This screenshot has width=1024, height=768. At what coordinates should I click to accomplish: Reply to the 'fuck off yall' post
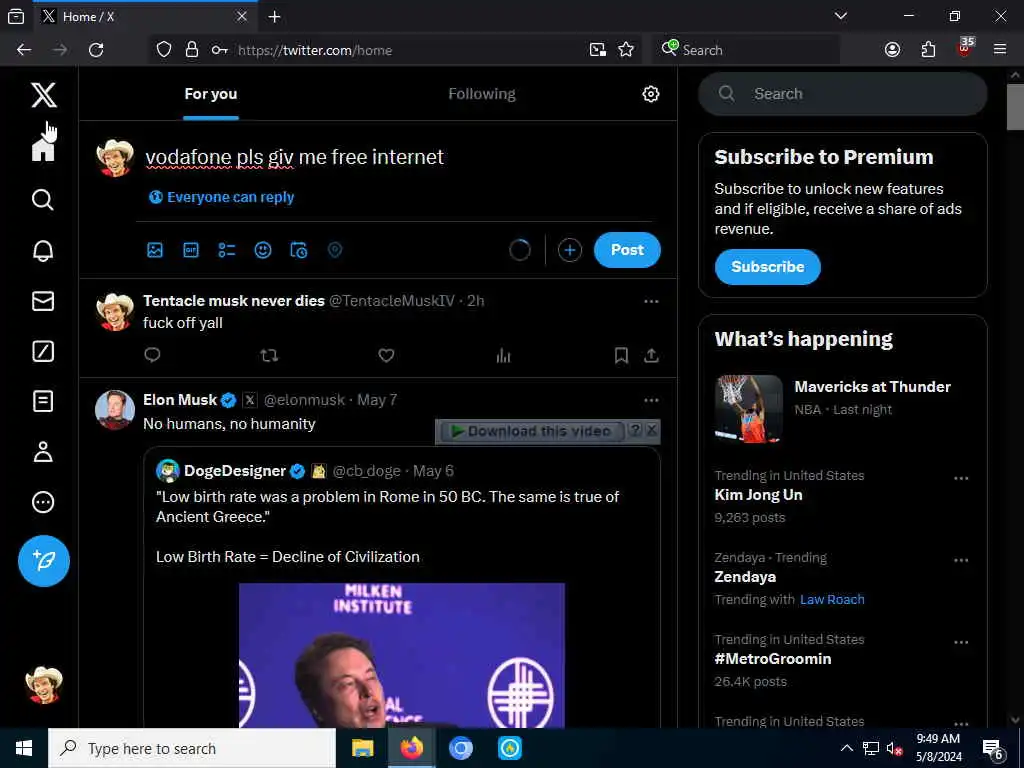point(152,355)
